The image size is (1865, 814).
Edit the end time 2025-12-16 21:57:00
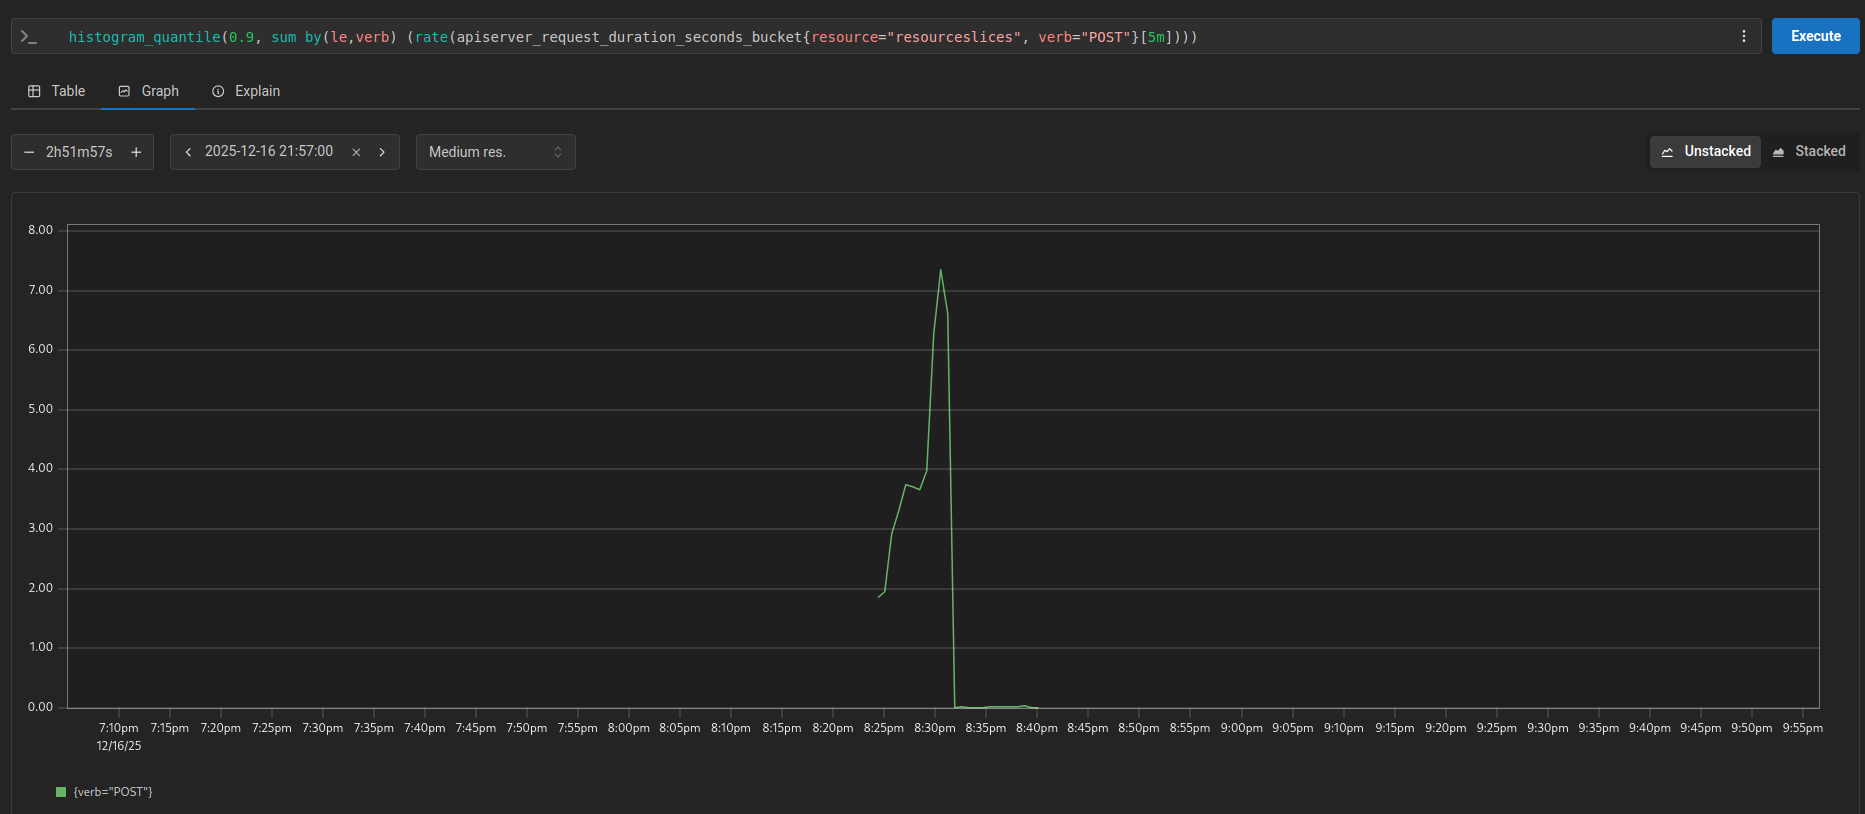pyautogui.click(x=269, y=152)
